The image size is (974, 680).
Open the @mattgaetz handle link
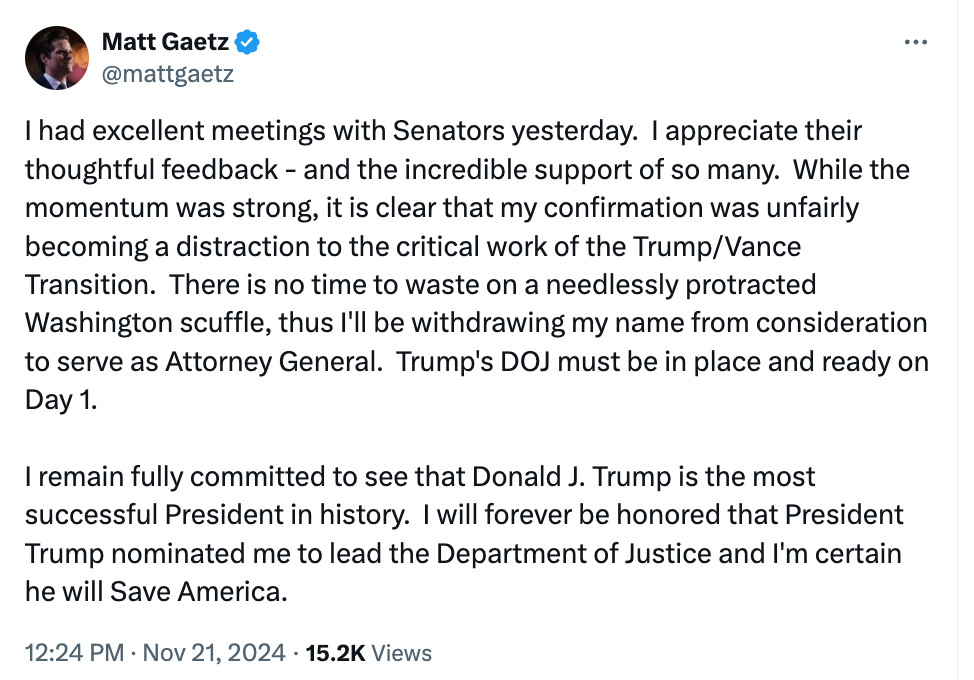point(168,74)
